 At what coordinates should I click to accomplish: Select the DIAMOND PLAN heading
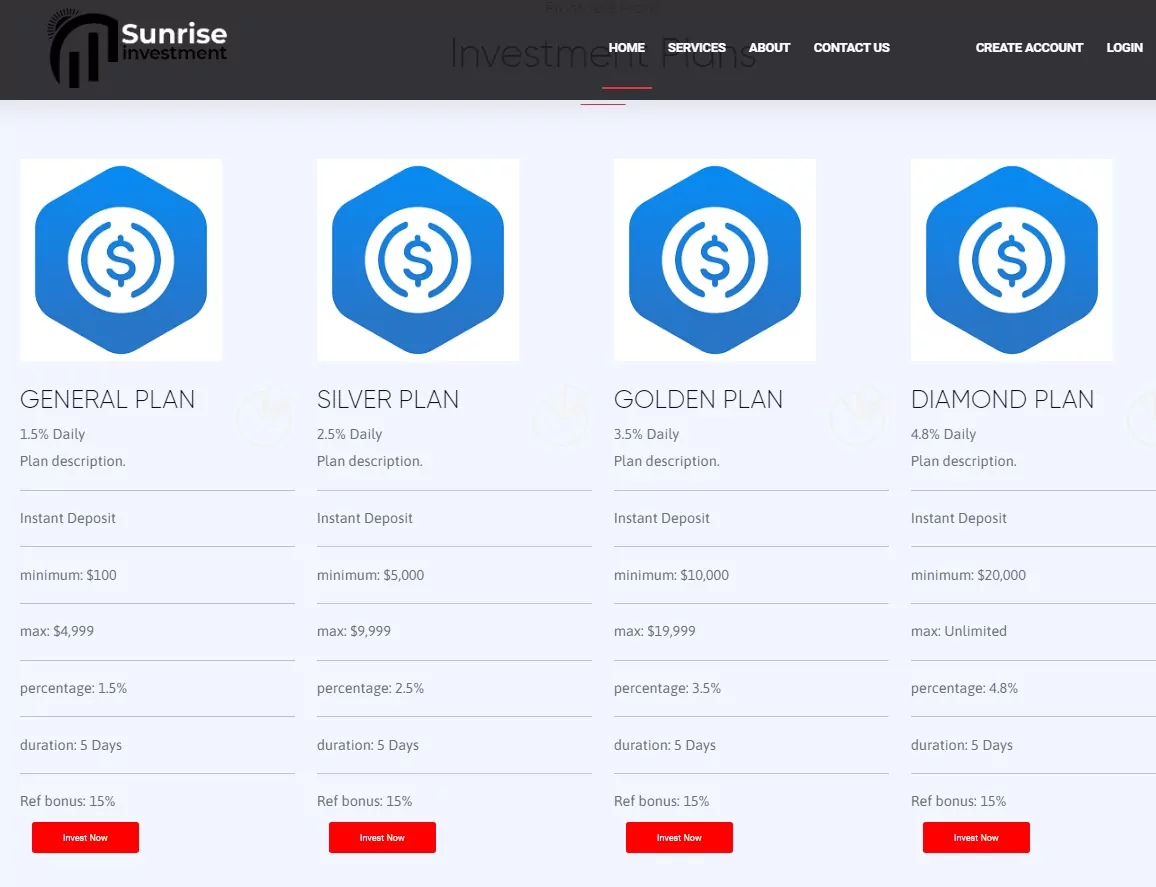[1003, 399]
